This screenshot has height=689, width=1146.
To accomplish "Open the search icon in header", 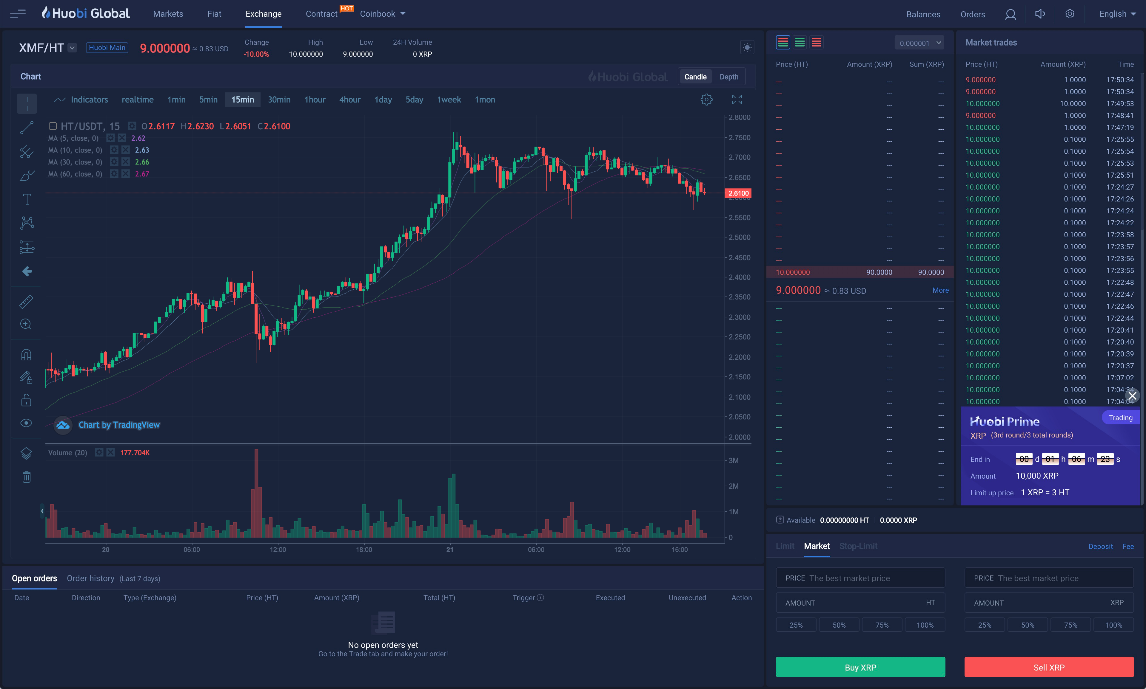I will pos(1010,14).
